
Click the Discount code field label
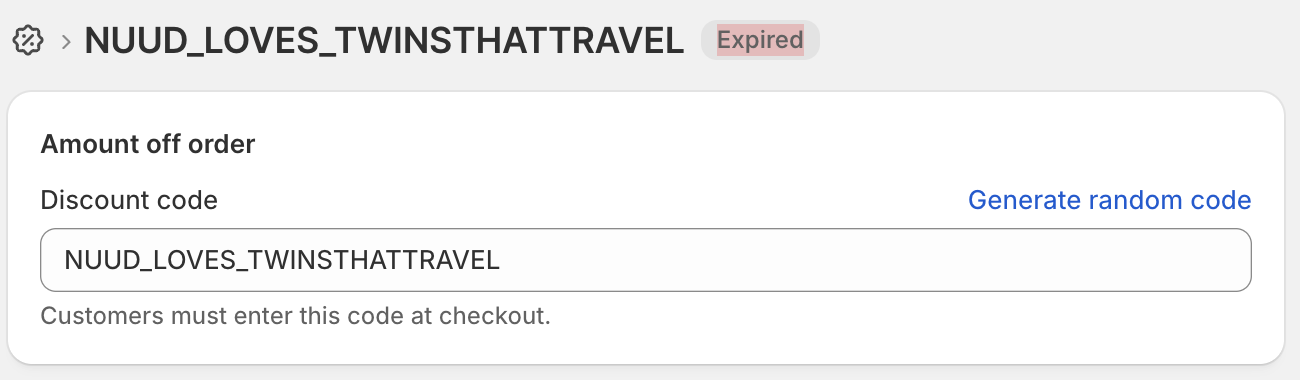[129, 200]
